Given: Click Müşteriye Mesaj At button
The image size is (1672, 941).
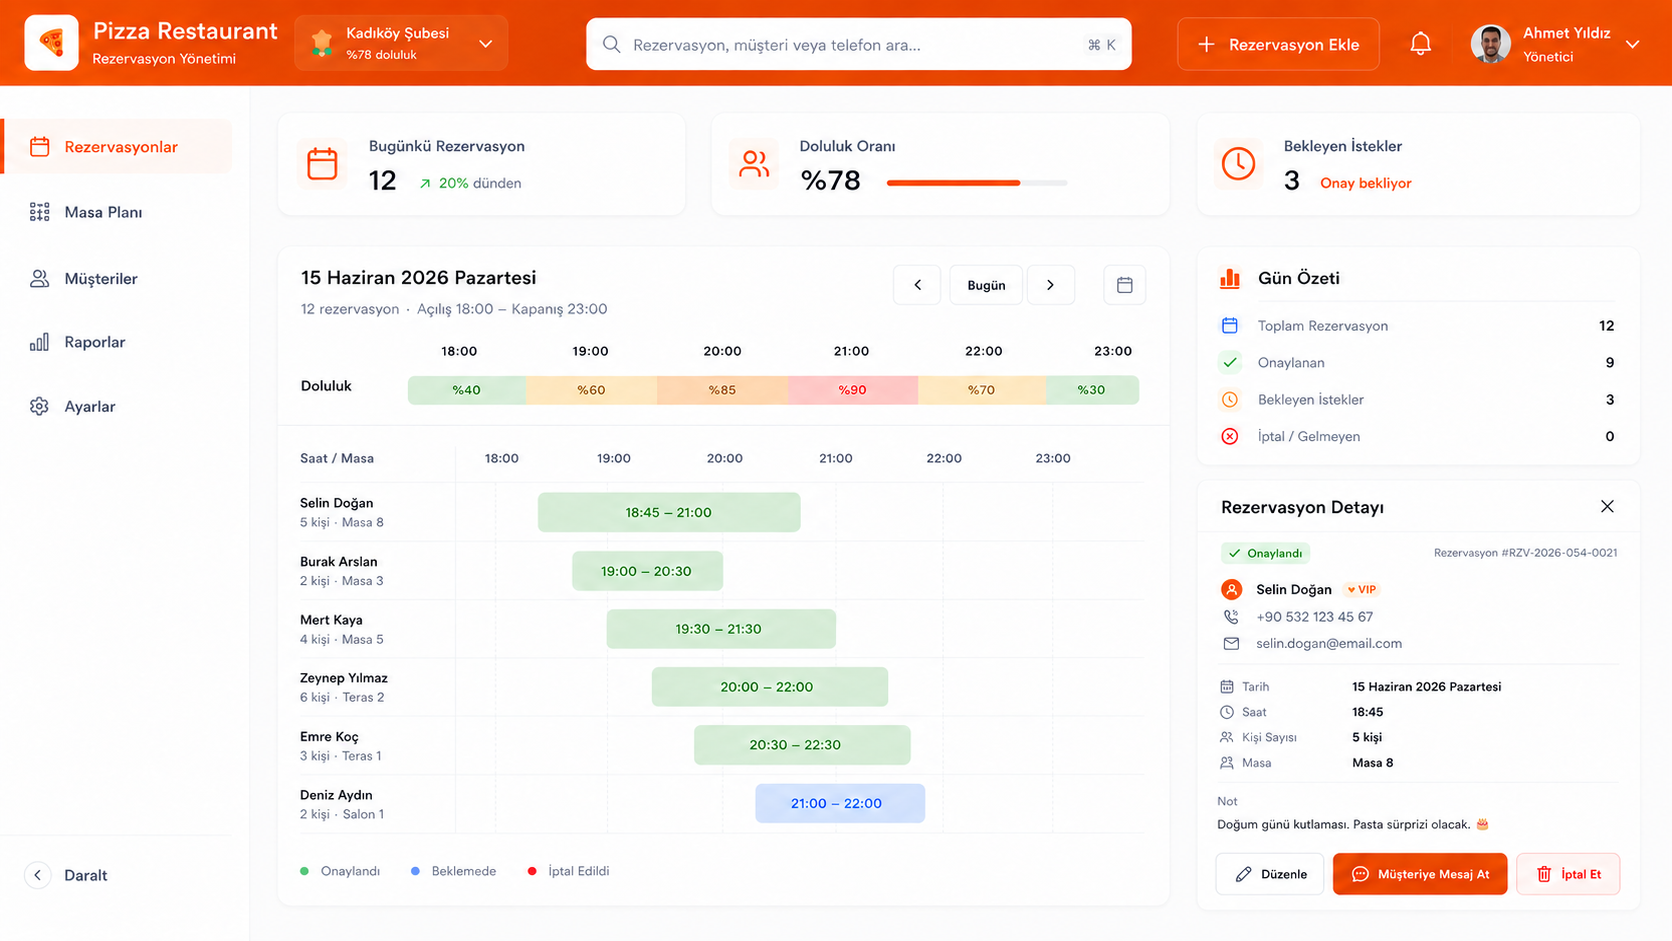Looking at the screenshot, I should click(x=1420, y=874).
